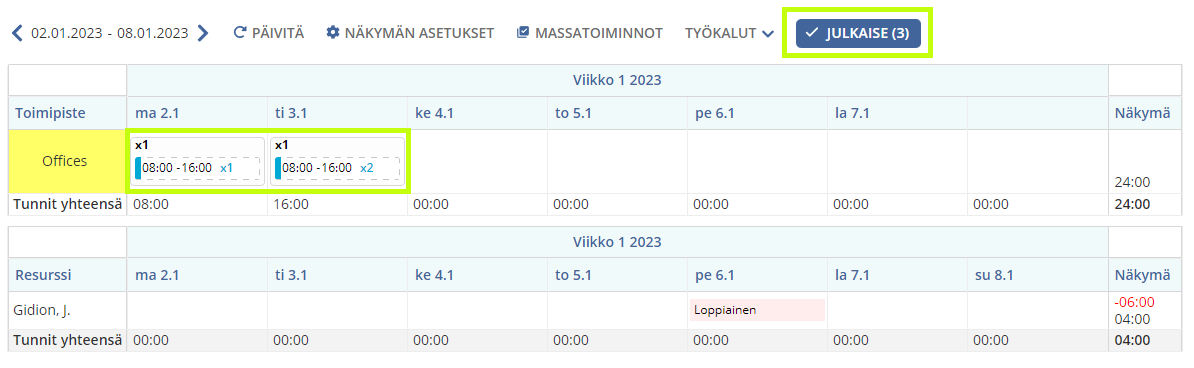1194x368 pixels.
Task: Open Massatoiminnot bulk actions
Action: coord(589,33)
